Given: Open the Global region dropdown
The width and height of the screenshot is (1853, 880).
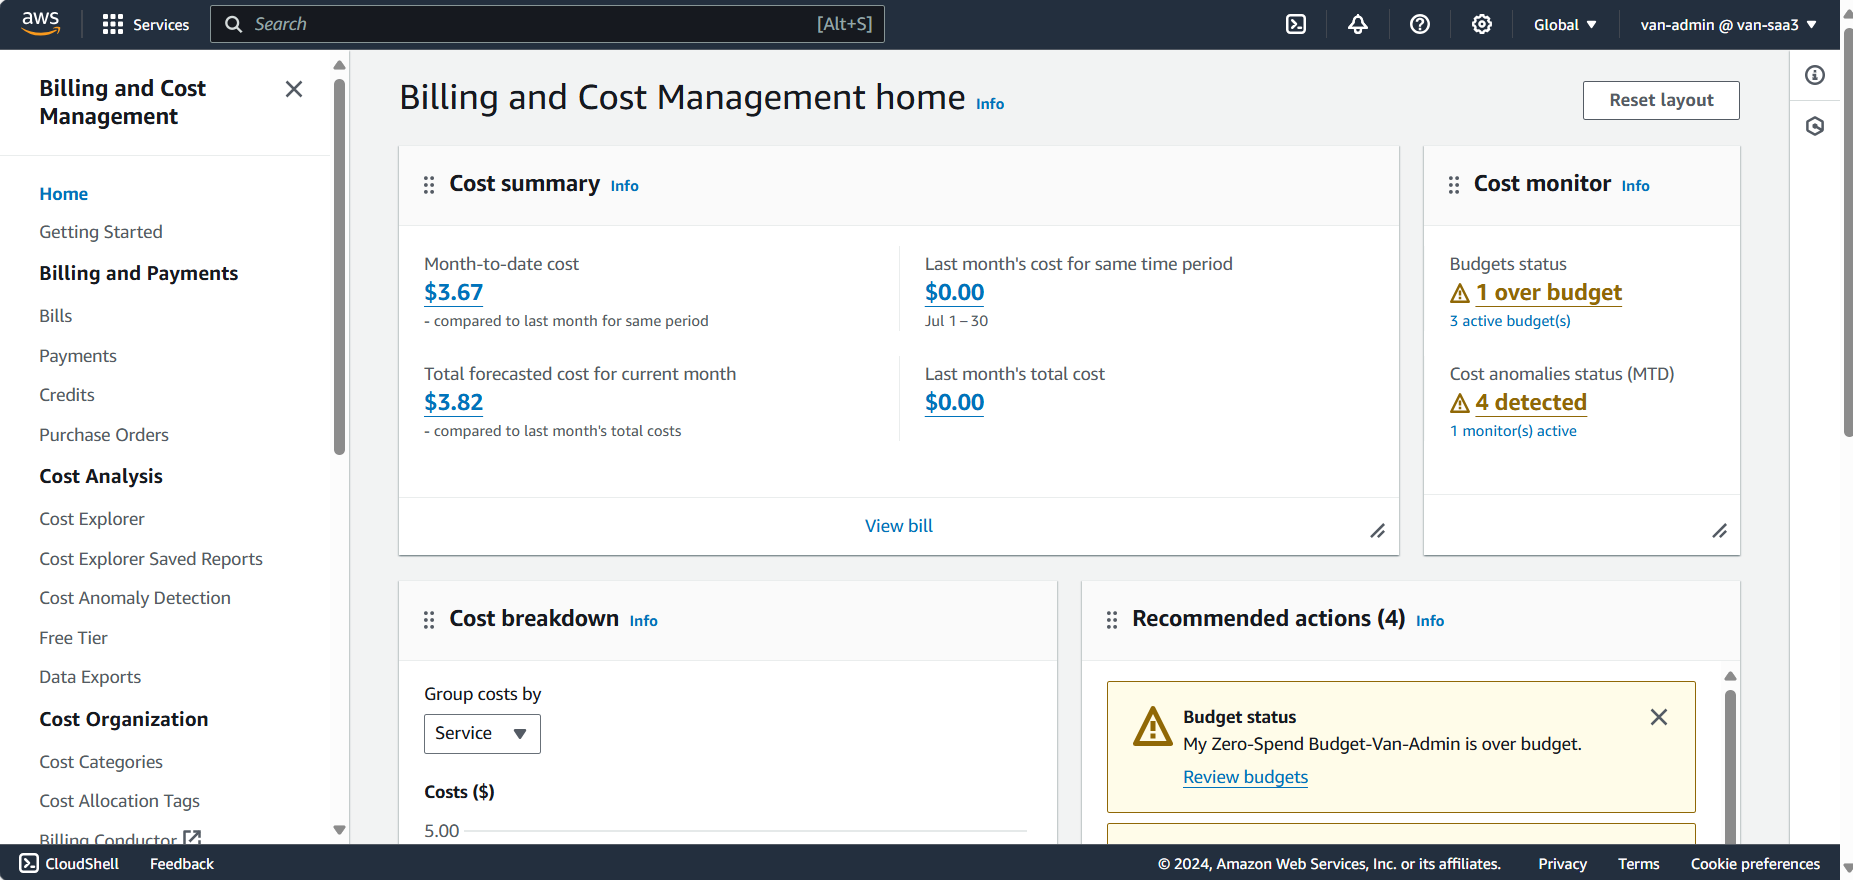Looking at the screenshot, I should pyautogui.click(x=1565, y=24).
